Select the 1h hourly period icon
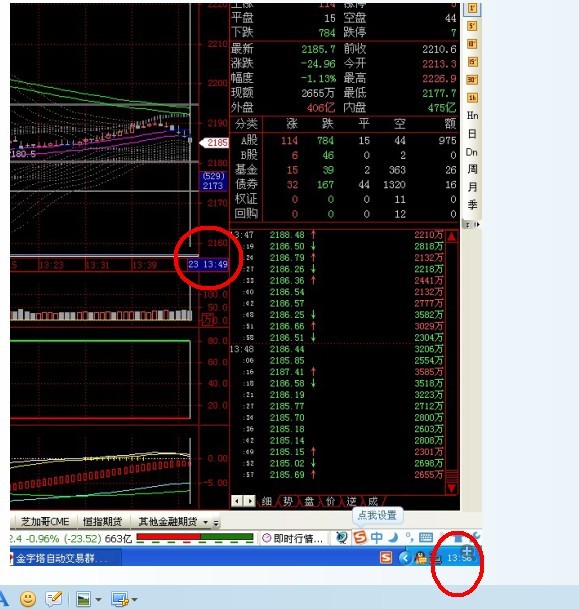 point(472,98)
